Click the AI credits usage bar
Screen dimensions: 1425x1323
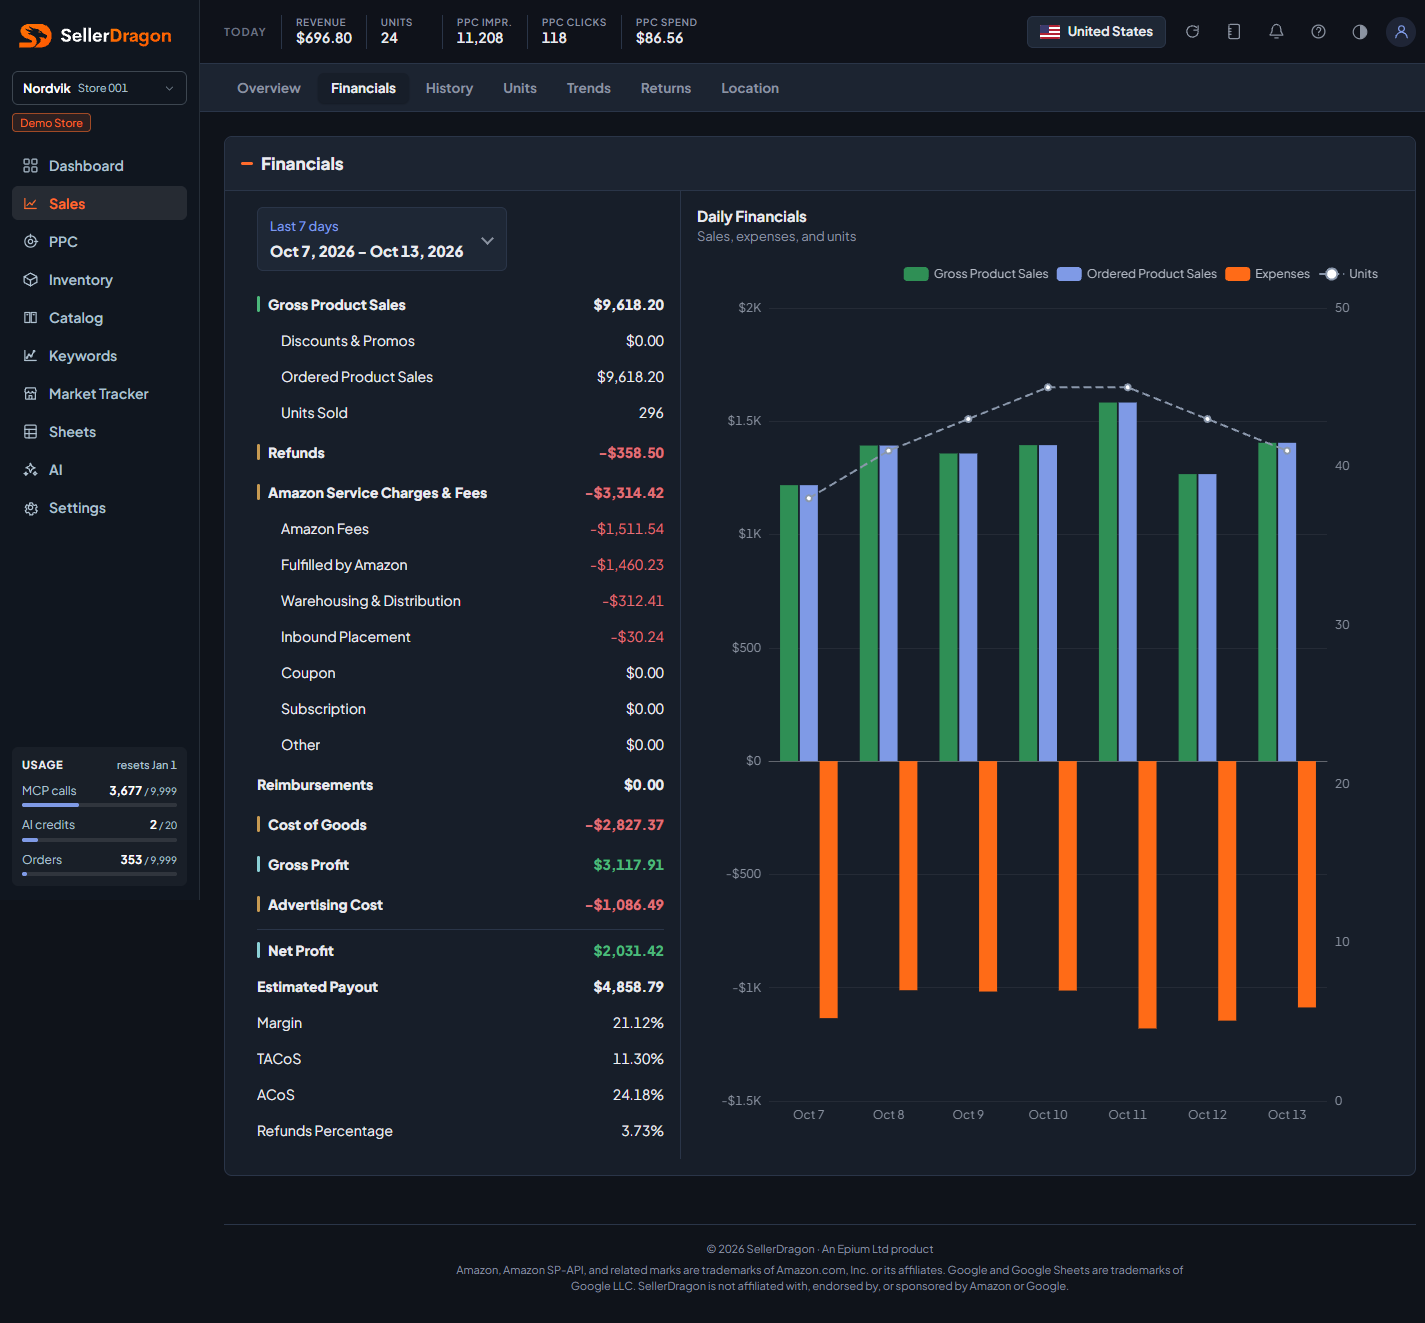point(99,840)
